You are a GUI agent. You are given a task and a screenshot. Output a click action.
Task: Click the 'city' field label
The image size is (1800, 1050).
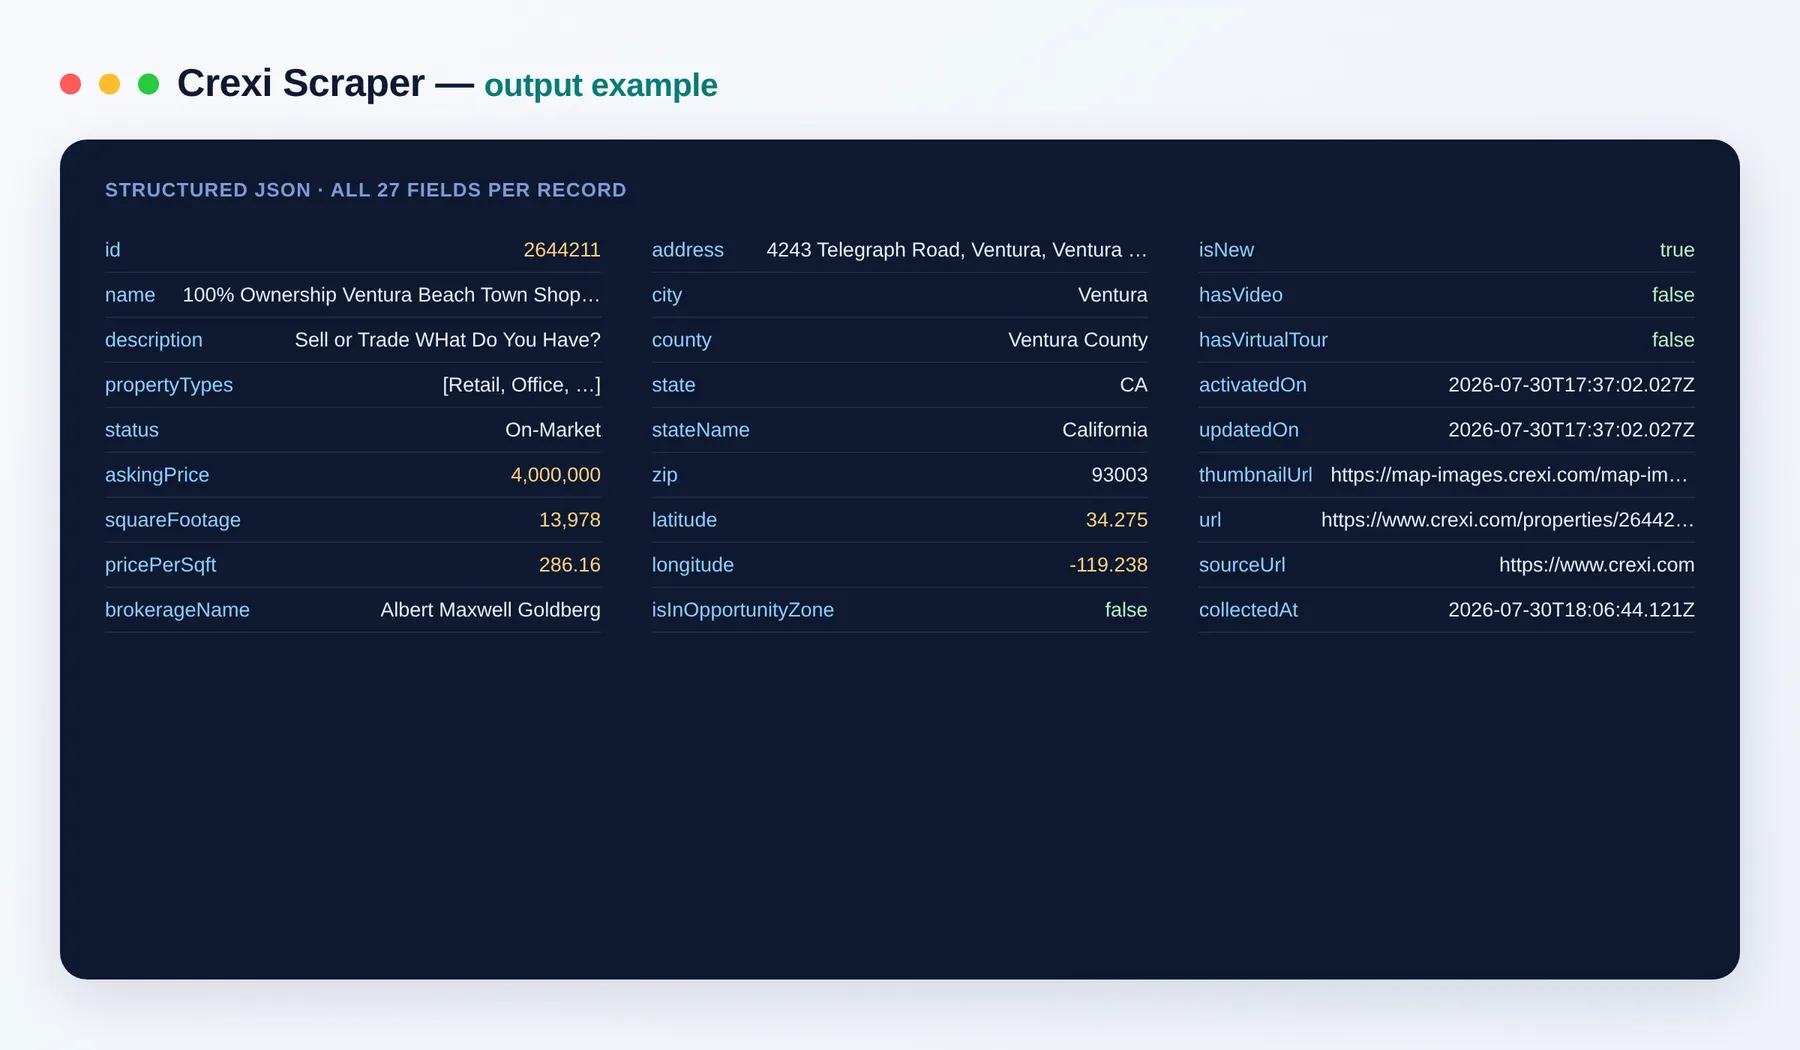coord(666,295)
